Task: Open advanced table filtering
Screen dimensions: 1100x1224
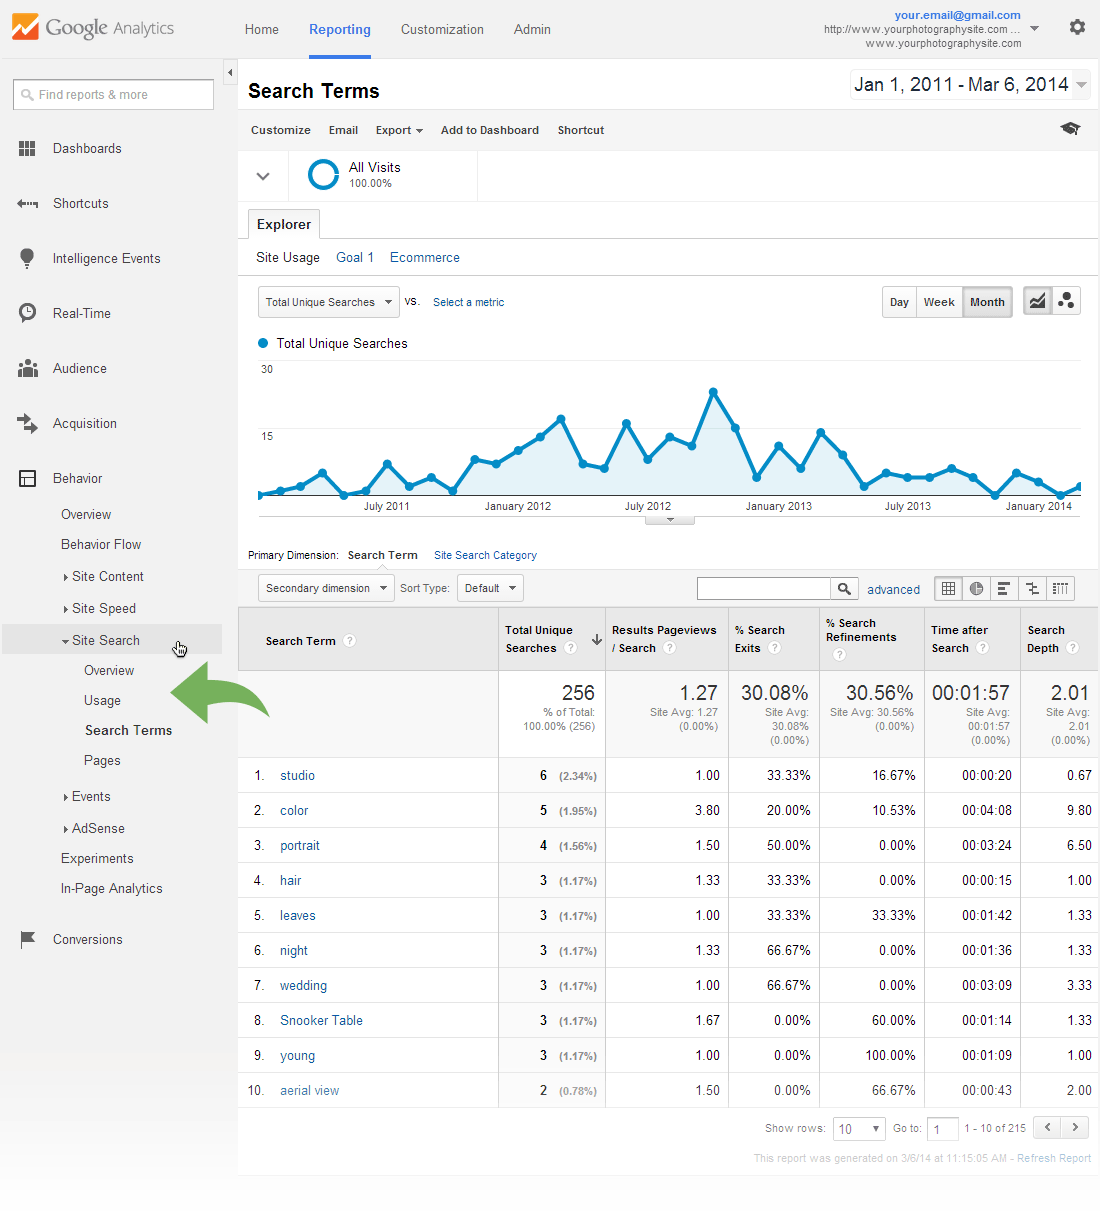Action: click(x=893, y=589)
